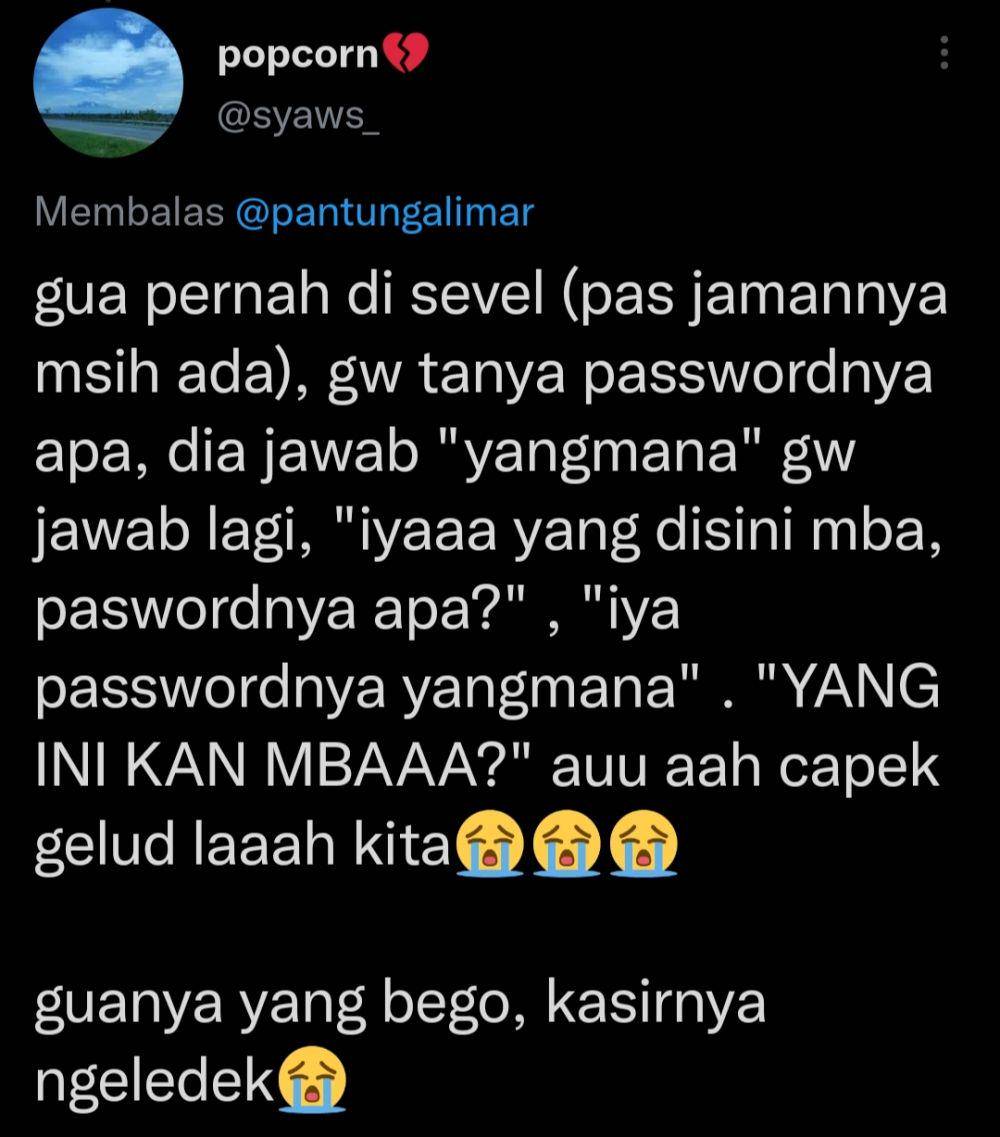The height and width of the screenshot is (1137, 1000).
Task: Tap the last crying emoji in the row of three
Action: coord(643,843)
